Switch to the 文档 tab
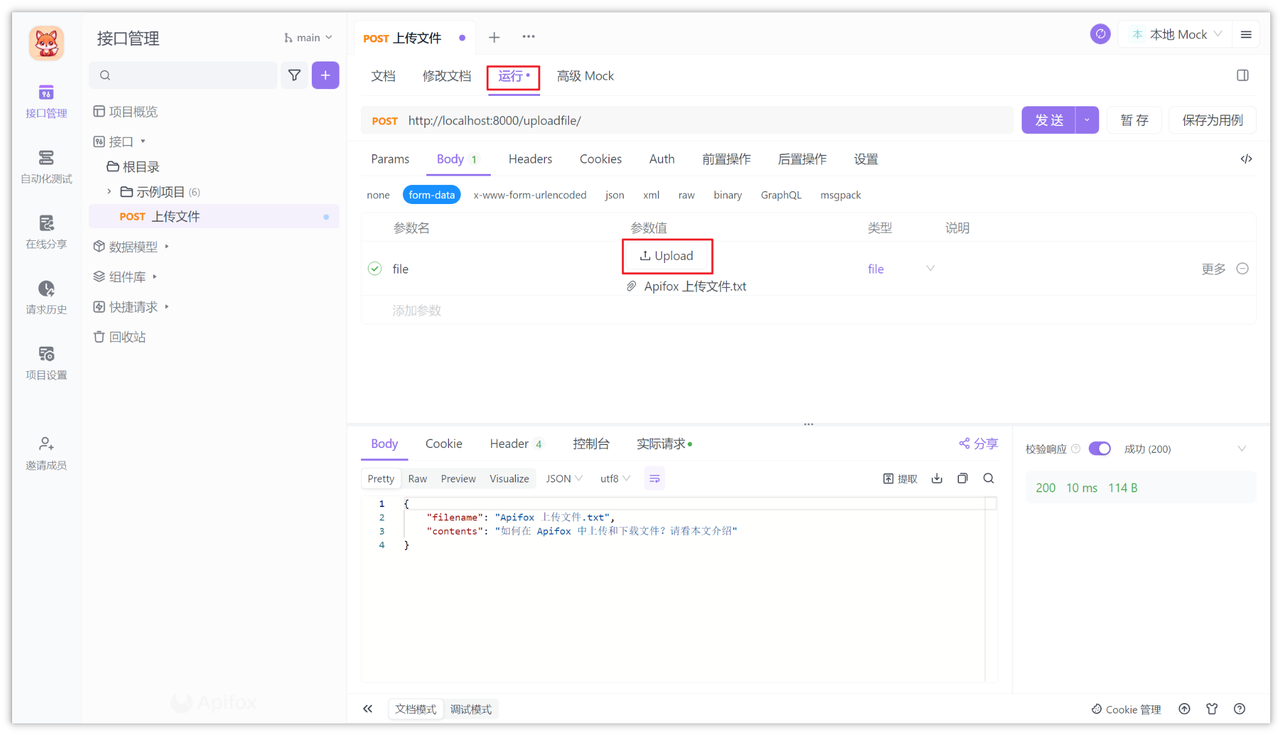The width and height of the screenshot is (1280, 735). [383, 76]
